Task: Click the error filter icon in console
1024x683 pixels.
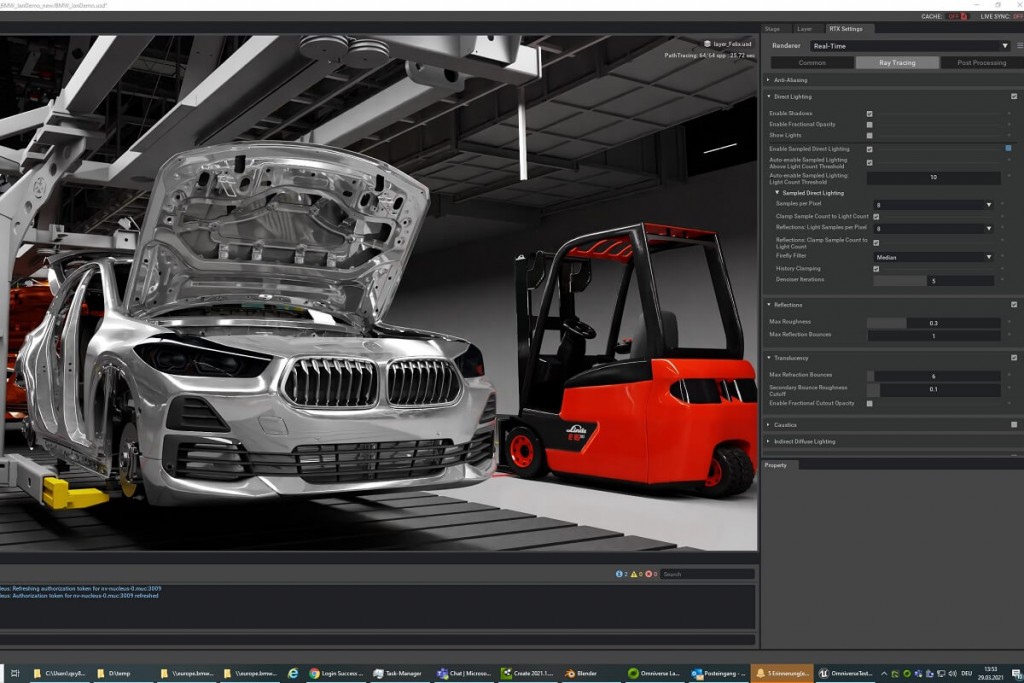Action: (x=648, y=574)
